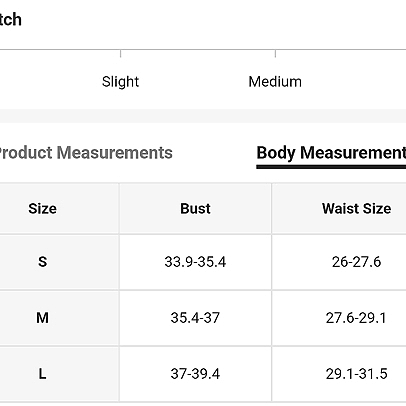Click waist value 26-27.6
Viewport: 406px width, 406px height.
[x=356, y=262]
